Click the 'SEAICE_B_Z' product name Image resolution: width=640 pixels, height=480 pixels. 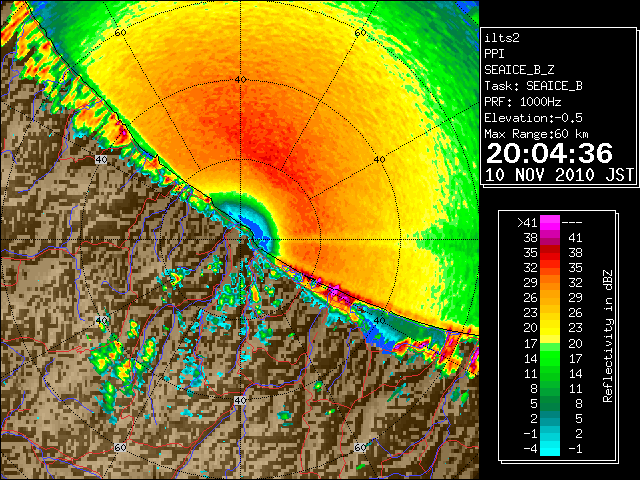(519, 70)
